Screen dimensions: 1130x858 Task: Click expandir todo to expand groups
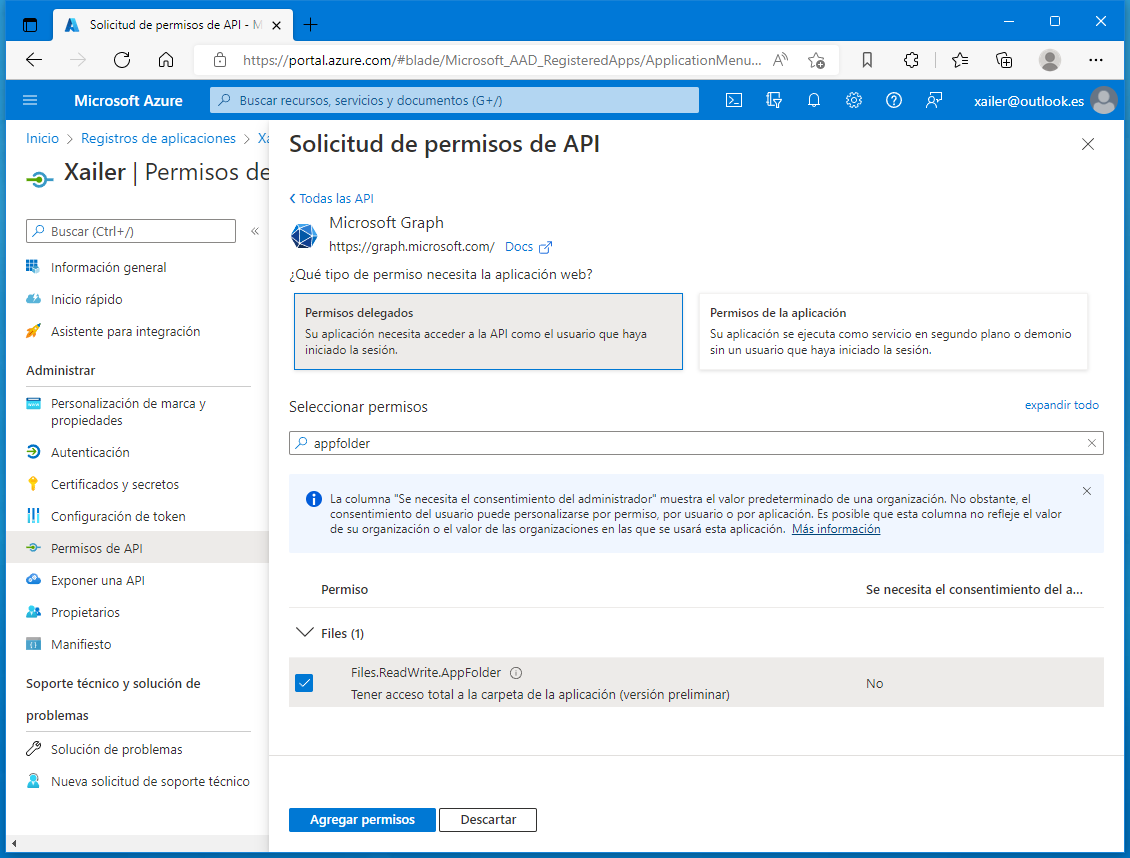(1062, 405)
